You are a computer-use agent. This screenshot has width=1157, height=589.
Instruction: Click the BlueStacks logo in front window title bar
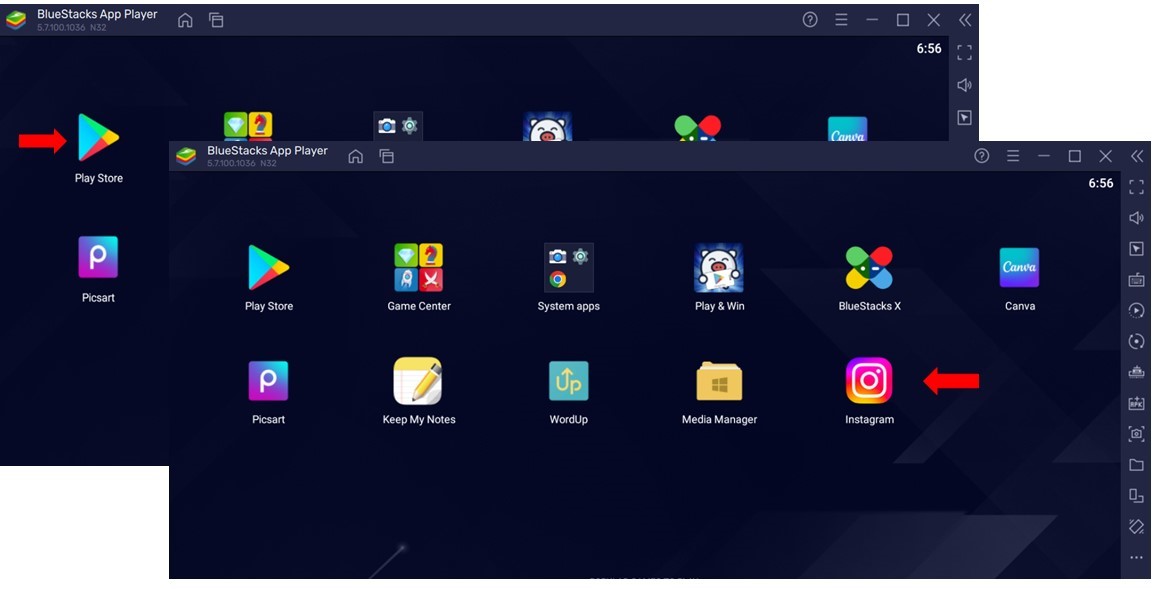point(186,156)
